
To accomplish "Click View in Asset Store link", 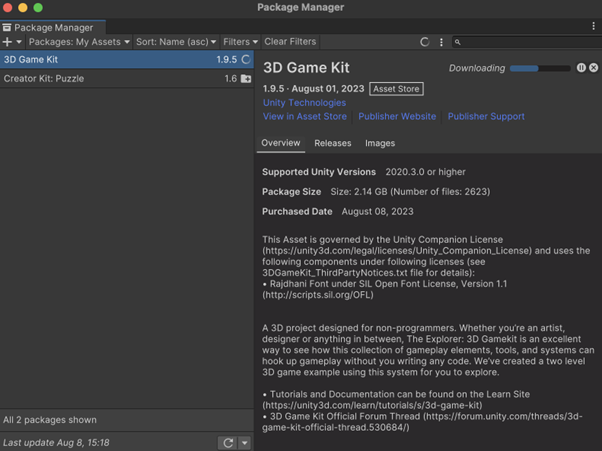I will click(305, 116).
